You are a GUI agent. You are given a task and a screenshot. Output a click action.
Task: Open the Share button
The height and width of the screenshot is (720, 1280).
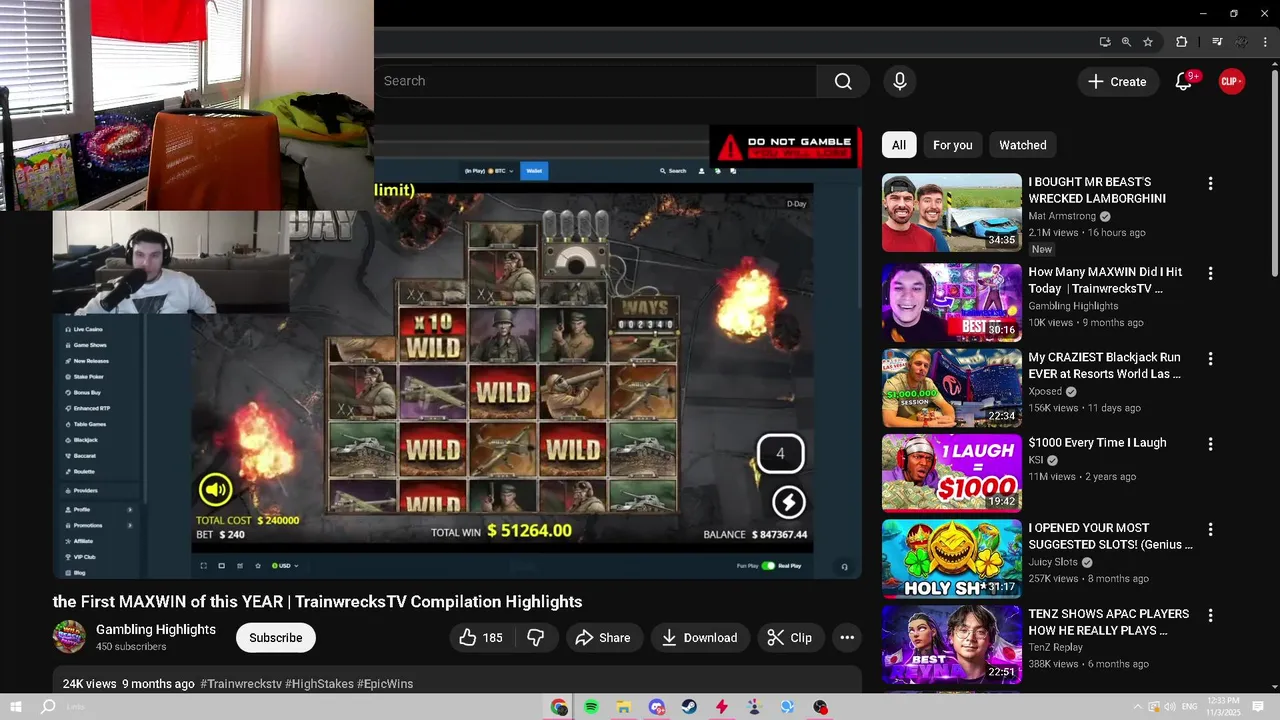[x=603, y=638]
